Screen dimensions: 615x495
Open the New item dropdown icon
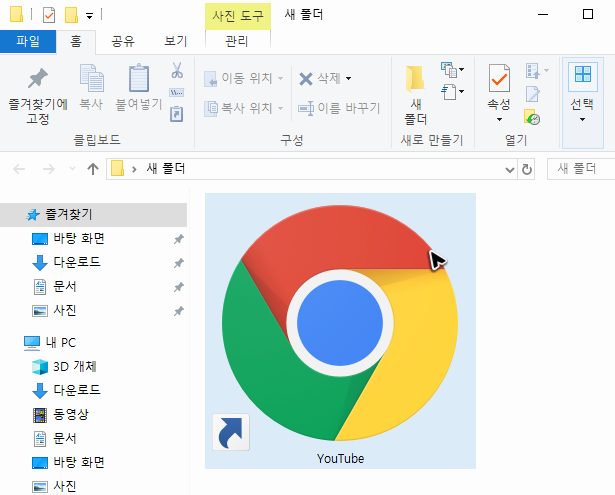click(x=452, y=70)
